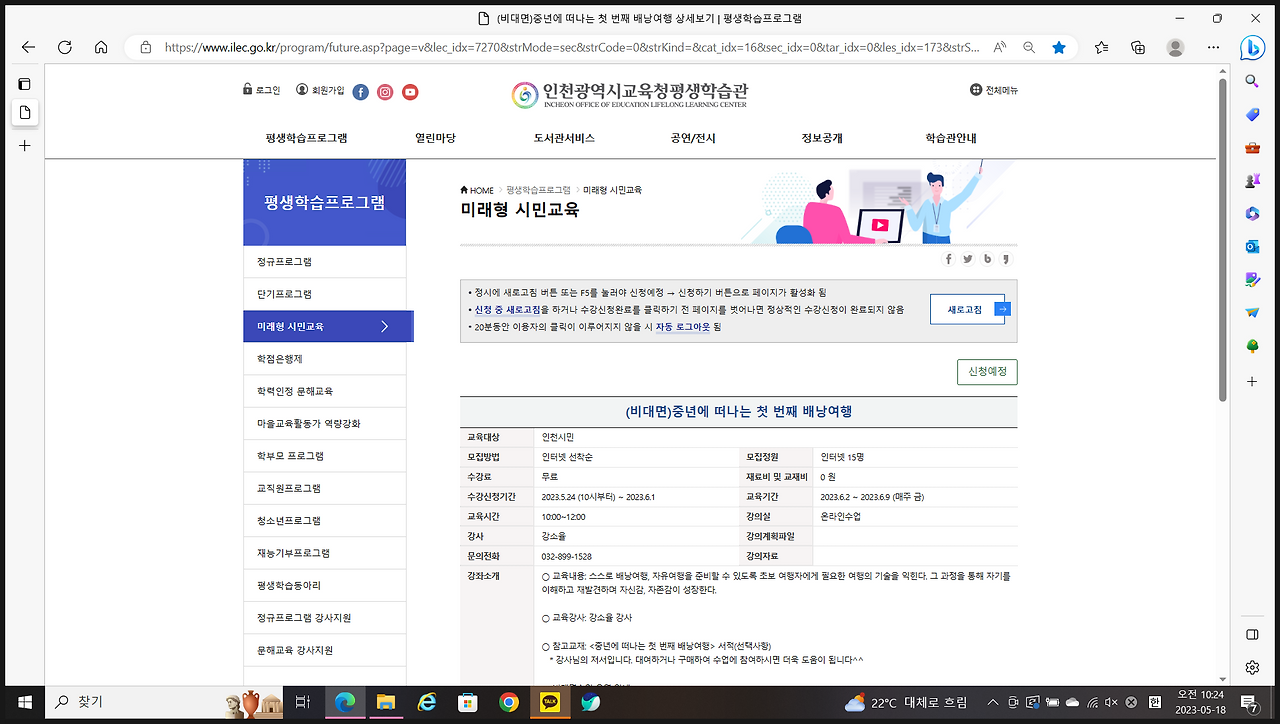Viewport: 1280px width, 724px height.
Task: Click the 회원가입 sign-up link
Action: click(x=320, y=90)
